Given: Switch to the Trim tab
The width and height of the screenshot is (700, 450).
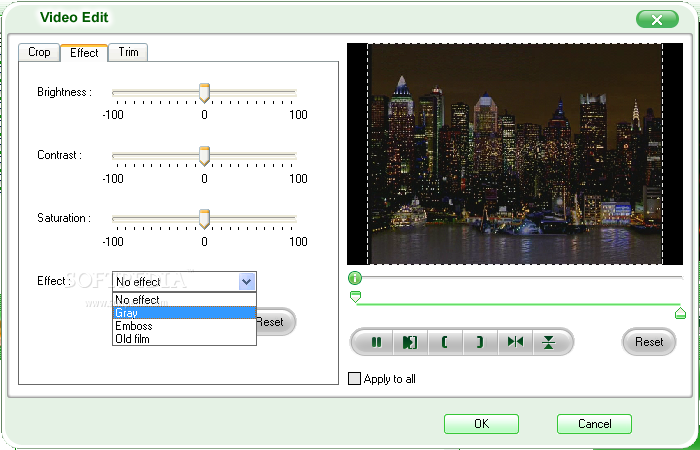Looking at the screenshot, I should point(128,52).
